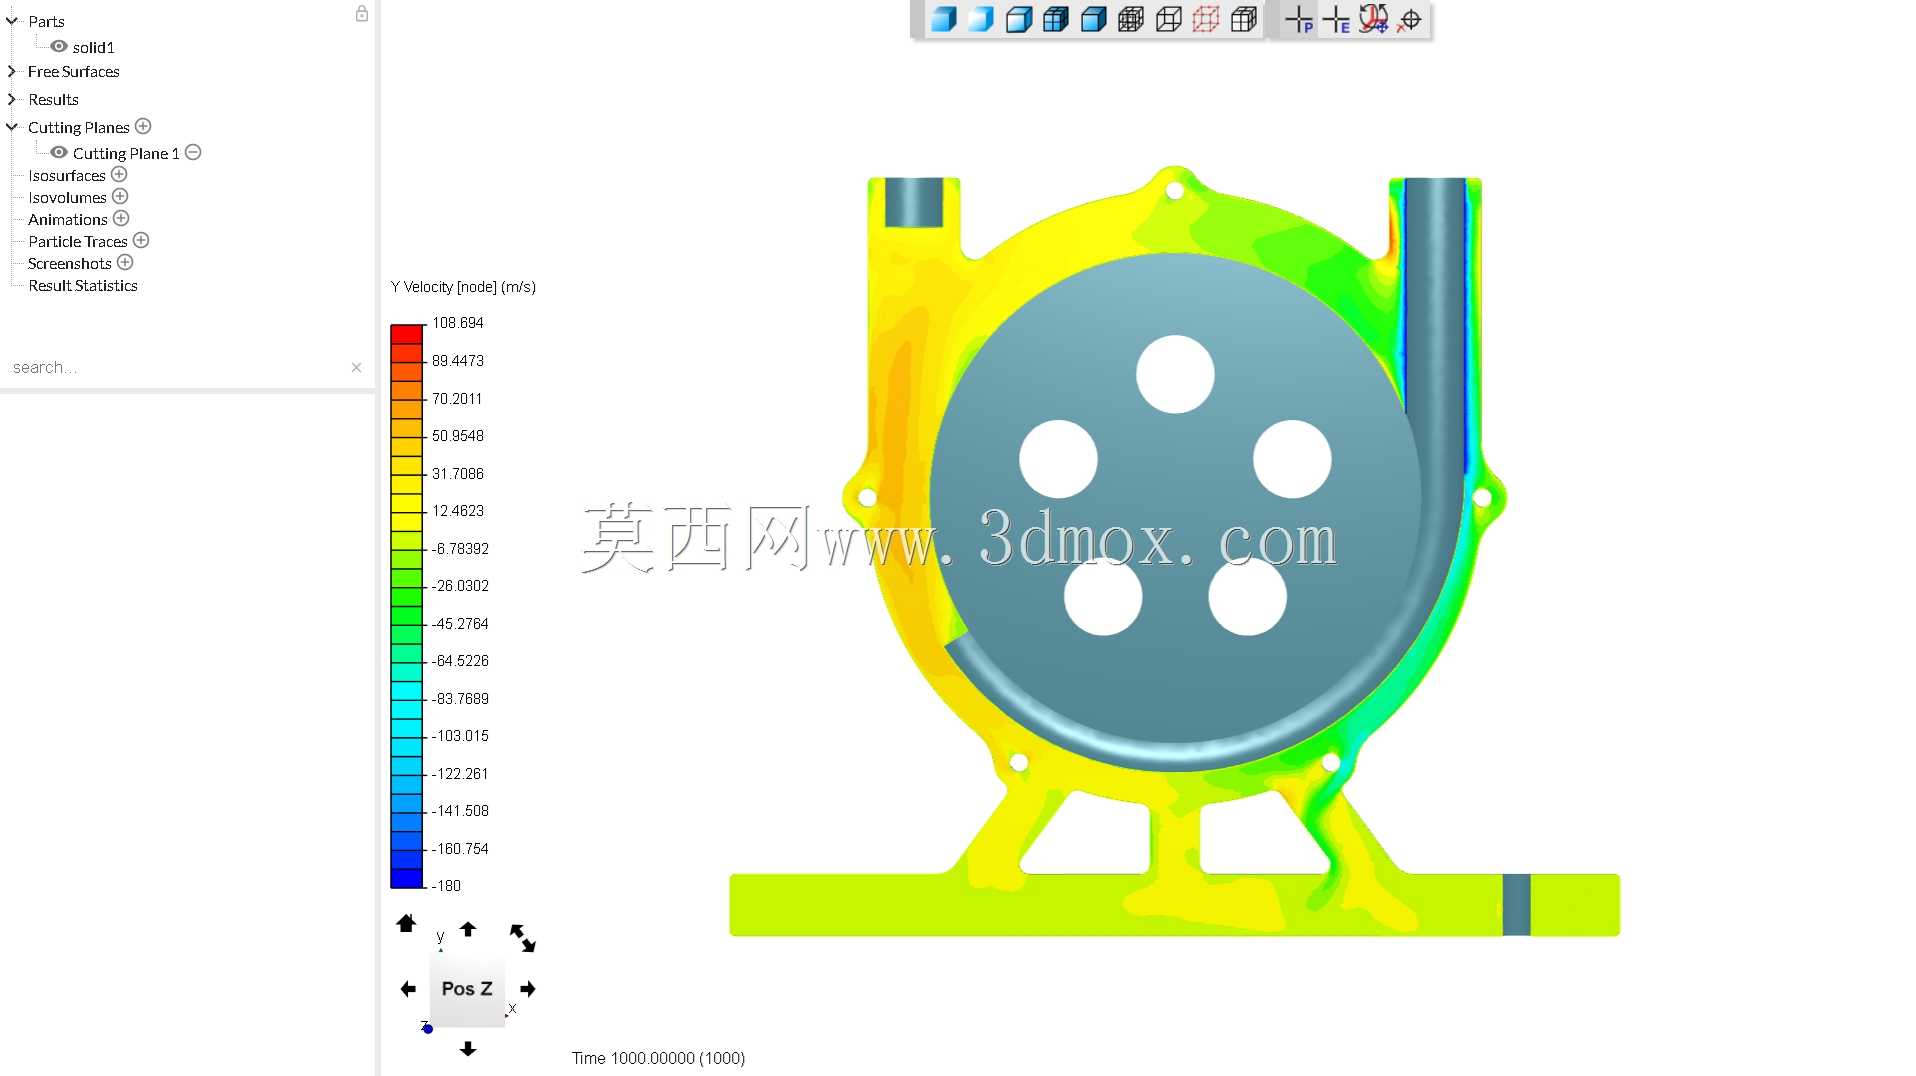Image resolution: width=1916 pixels, height=1076 pixels.
Task: Add a new cutting plane with plus icon
Action: 143,126
